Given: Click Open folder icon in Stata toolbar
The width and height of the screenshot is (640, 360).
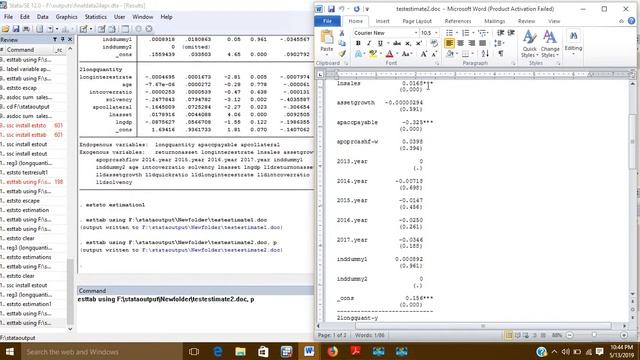Looking at the screenshot, I should click(5, 29).
